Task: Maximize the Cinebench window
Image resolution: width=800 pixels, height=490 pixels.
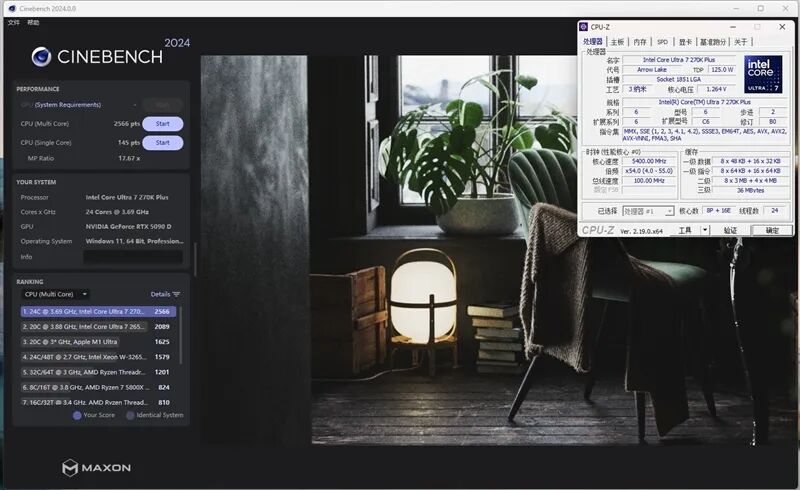Action: (760, 8)
